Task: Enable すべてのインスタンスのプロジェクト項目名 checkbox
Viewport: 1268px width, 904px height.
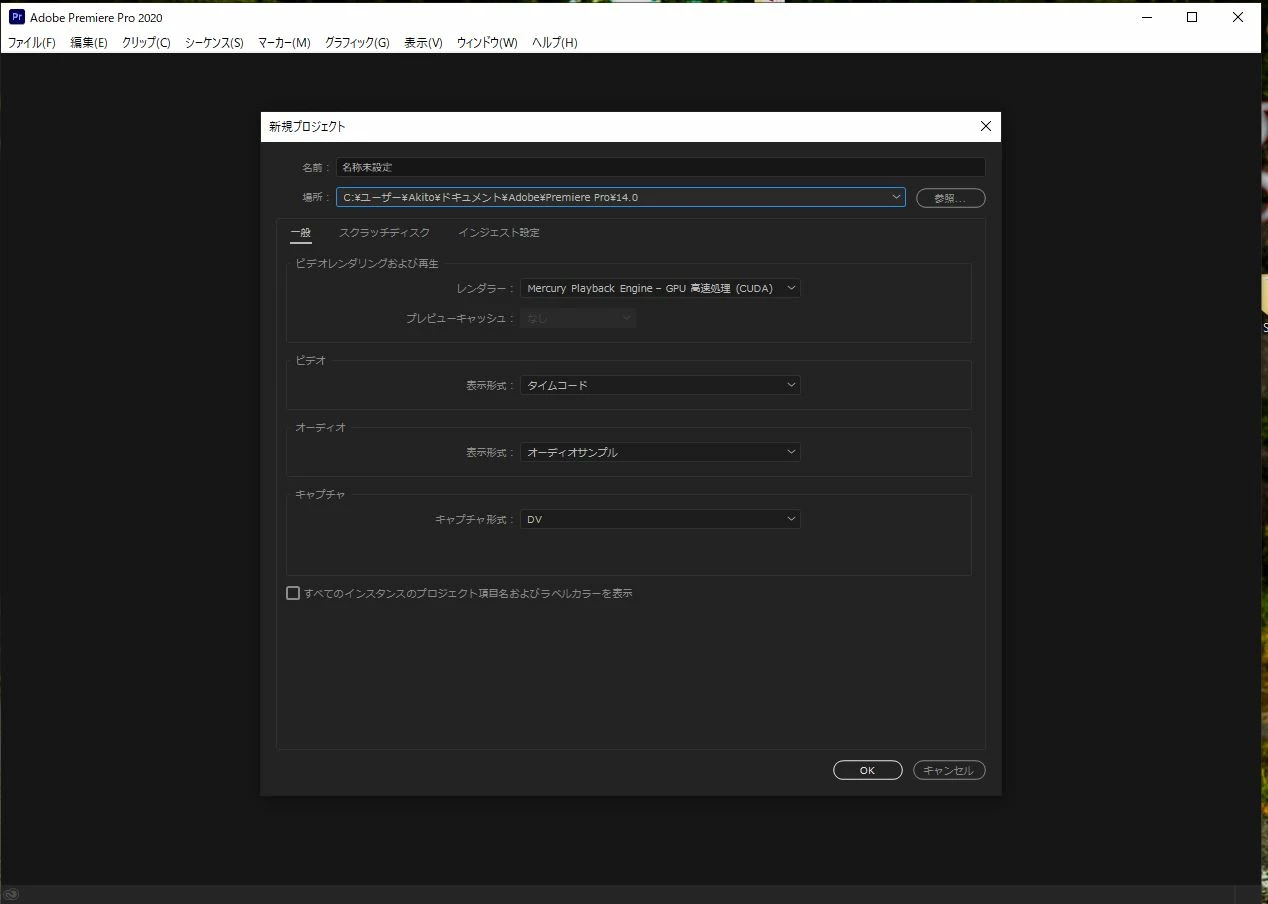Action: (293, 593)
